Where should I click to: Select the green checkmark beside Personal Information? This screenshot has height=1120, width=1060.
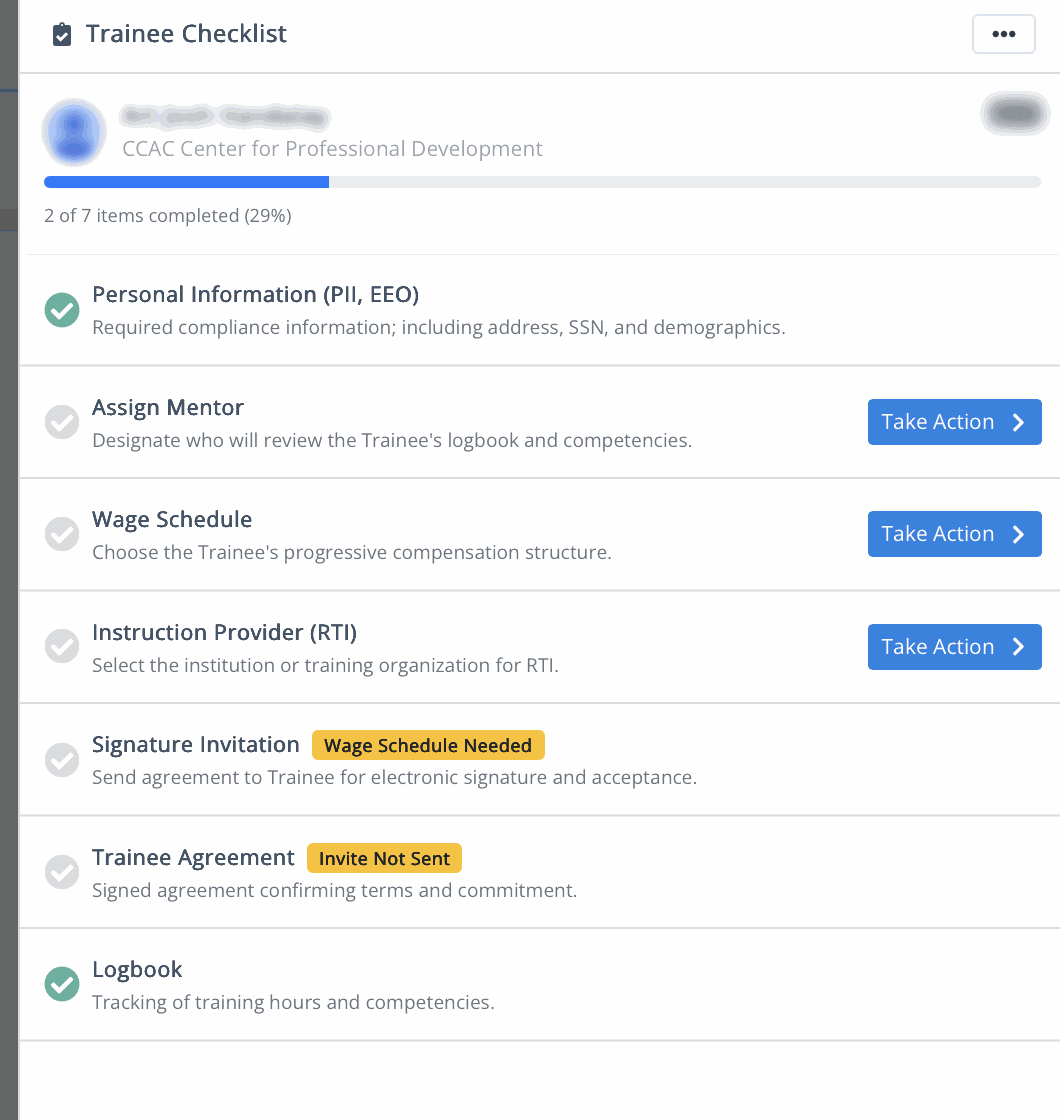pyautogui.click(x=61, y=310)
